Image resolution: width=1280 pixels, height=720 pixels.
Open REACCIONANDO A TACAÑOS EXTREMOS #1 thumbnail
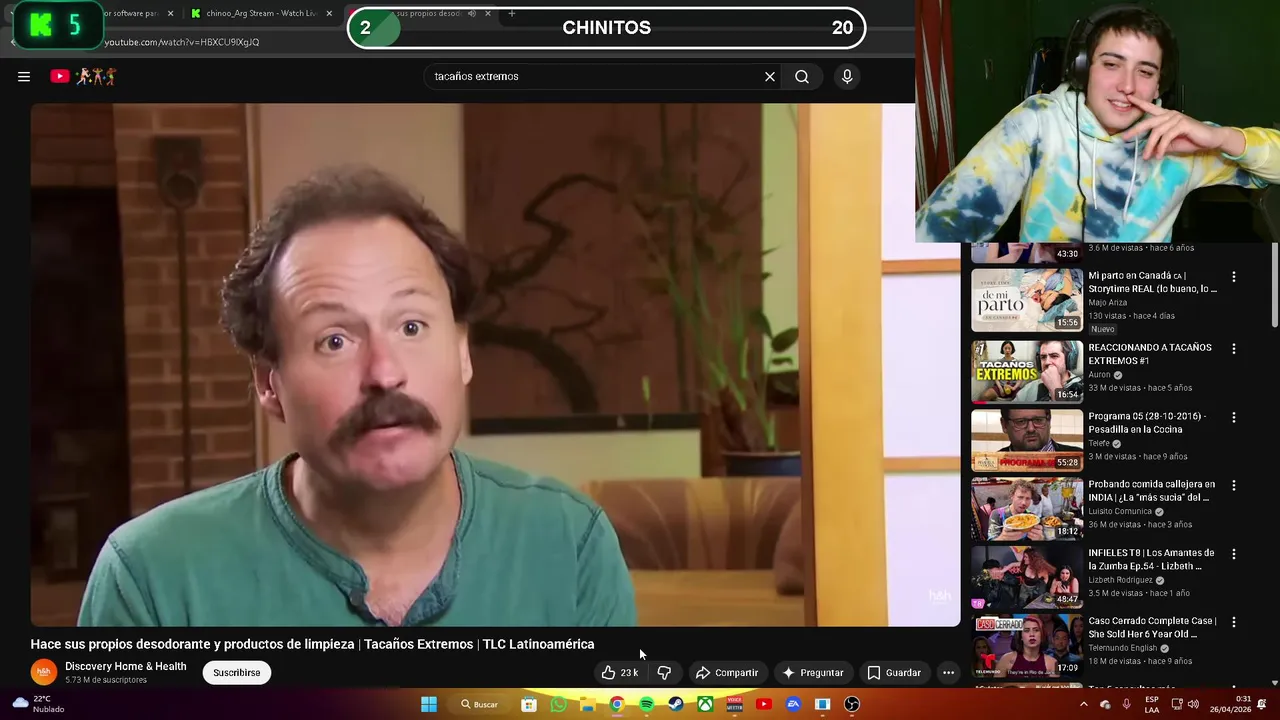point(1027,371)
